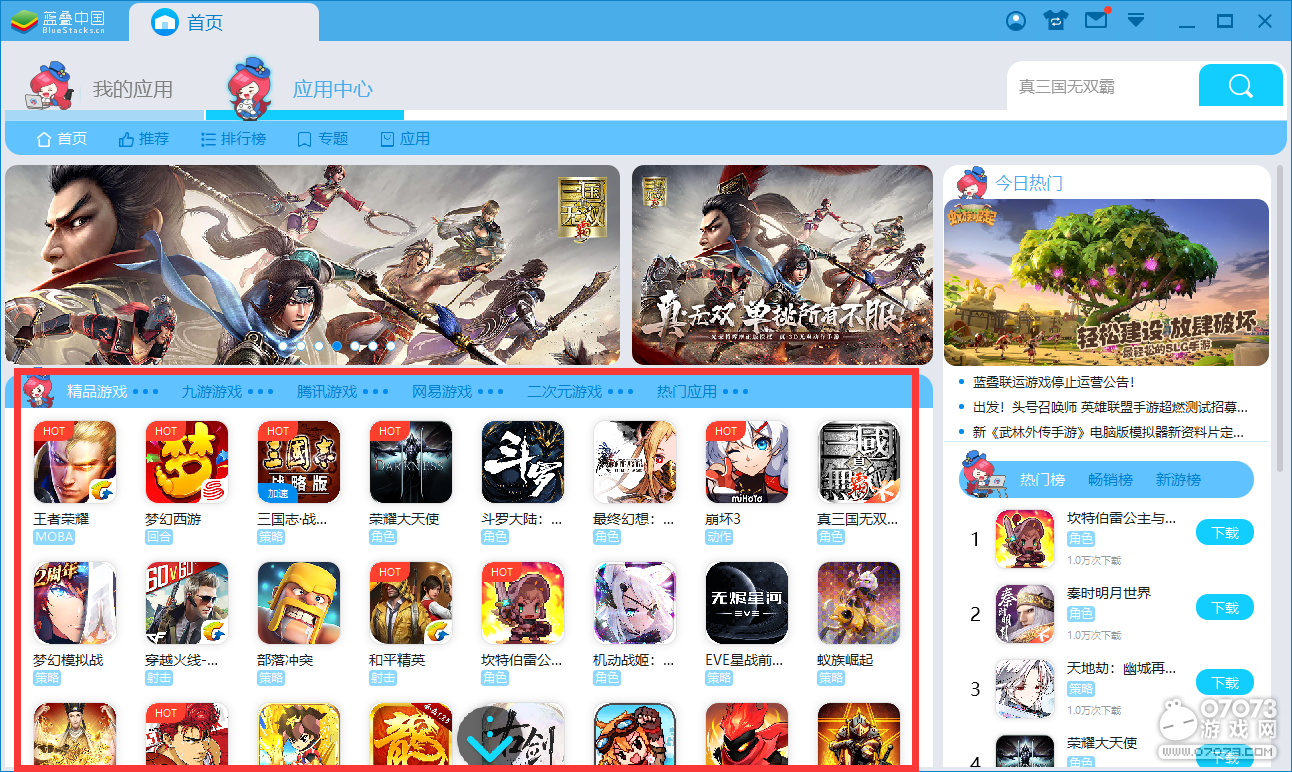This screenshot has height=772, width=1292.
Task: Open the 蓝叠联运游戏停止运营公告 news link
Action: pos(1054,382)
